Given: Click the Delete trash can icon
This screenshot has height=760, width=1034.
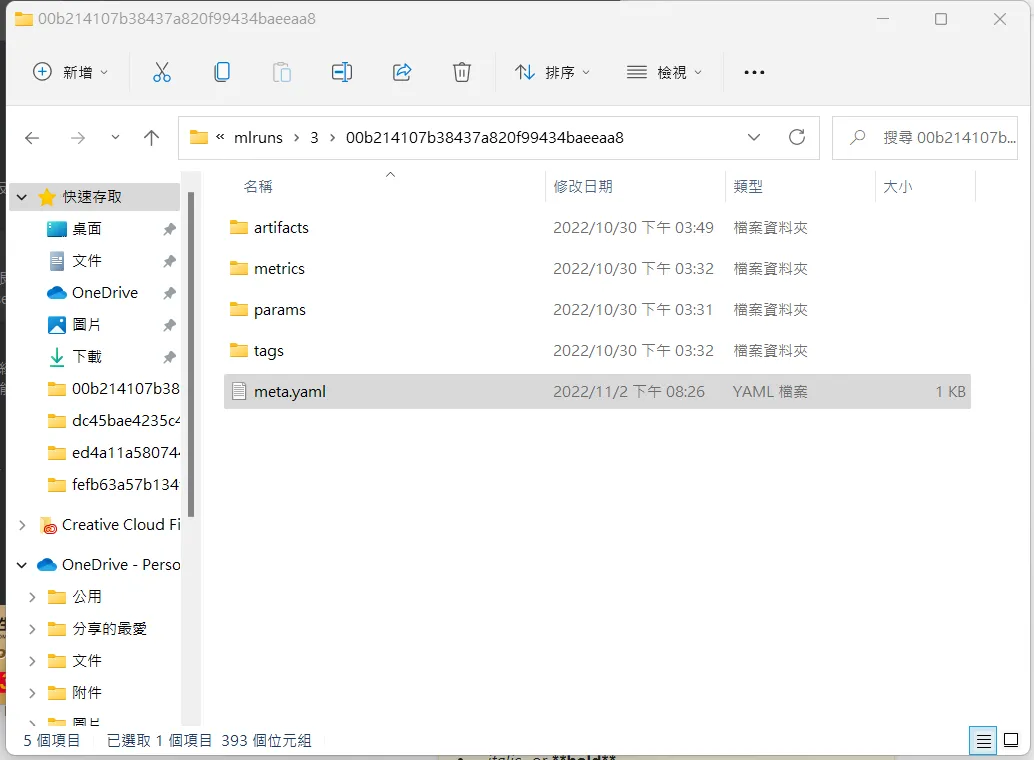Looking at the screenshot, I should [x=462, y=72].
